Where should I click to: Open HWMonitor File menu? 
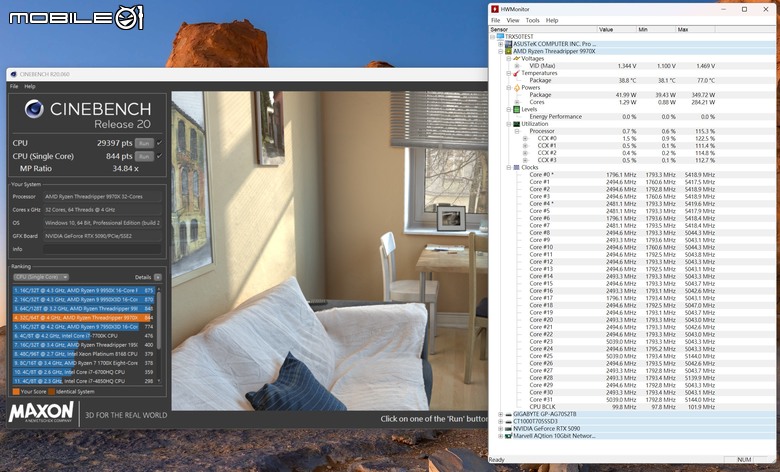coord(495,20)
